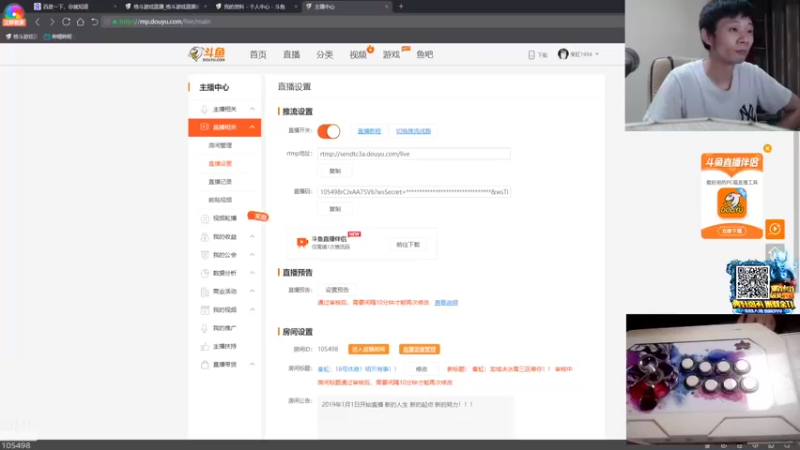
Task: Expand the 直播带货 chevron
Action: (x=252, y=365)
